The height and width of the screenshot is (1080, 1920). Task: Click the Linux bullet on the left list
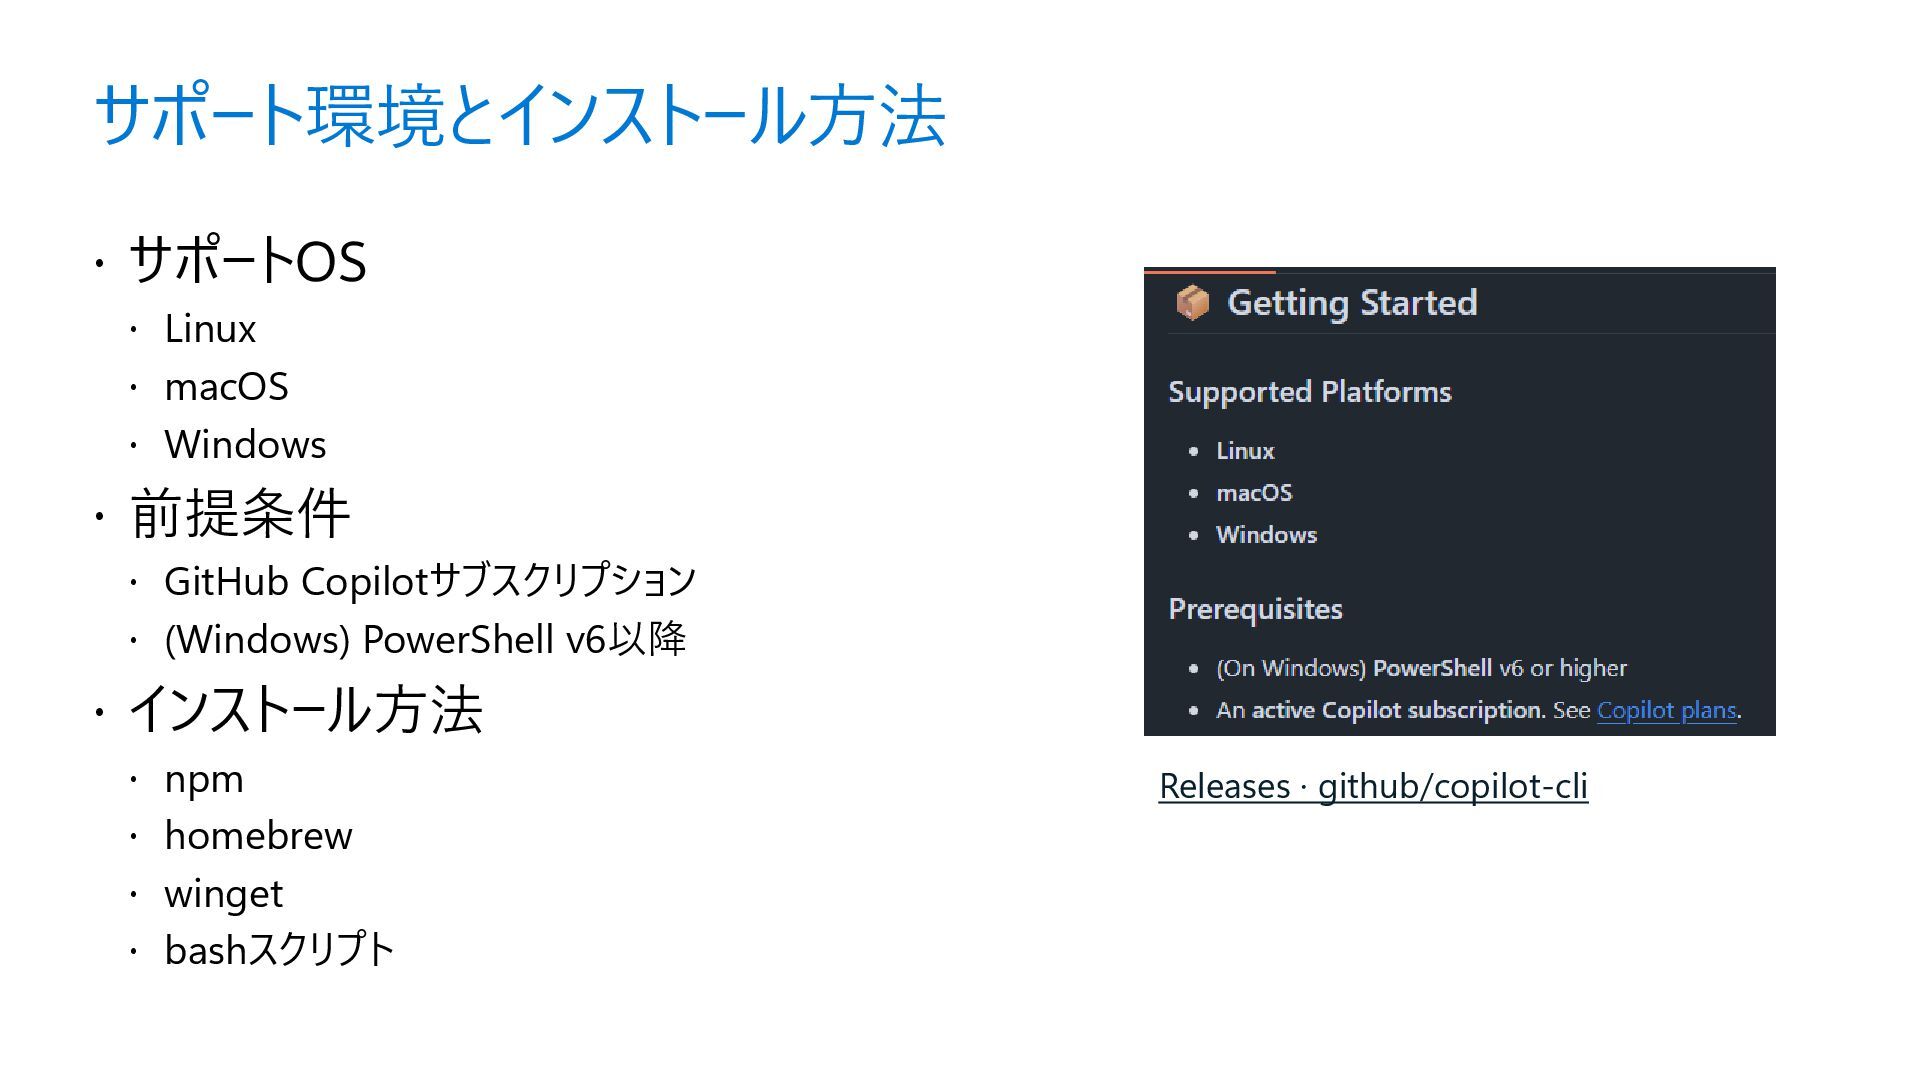click(x=210, y=329)
